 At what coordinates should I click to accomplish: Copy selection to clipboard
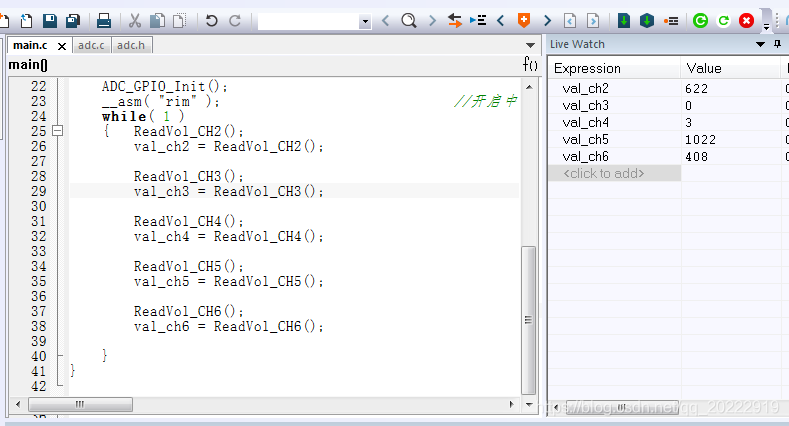click(157, 21)
